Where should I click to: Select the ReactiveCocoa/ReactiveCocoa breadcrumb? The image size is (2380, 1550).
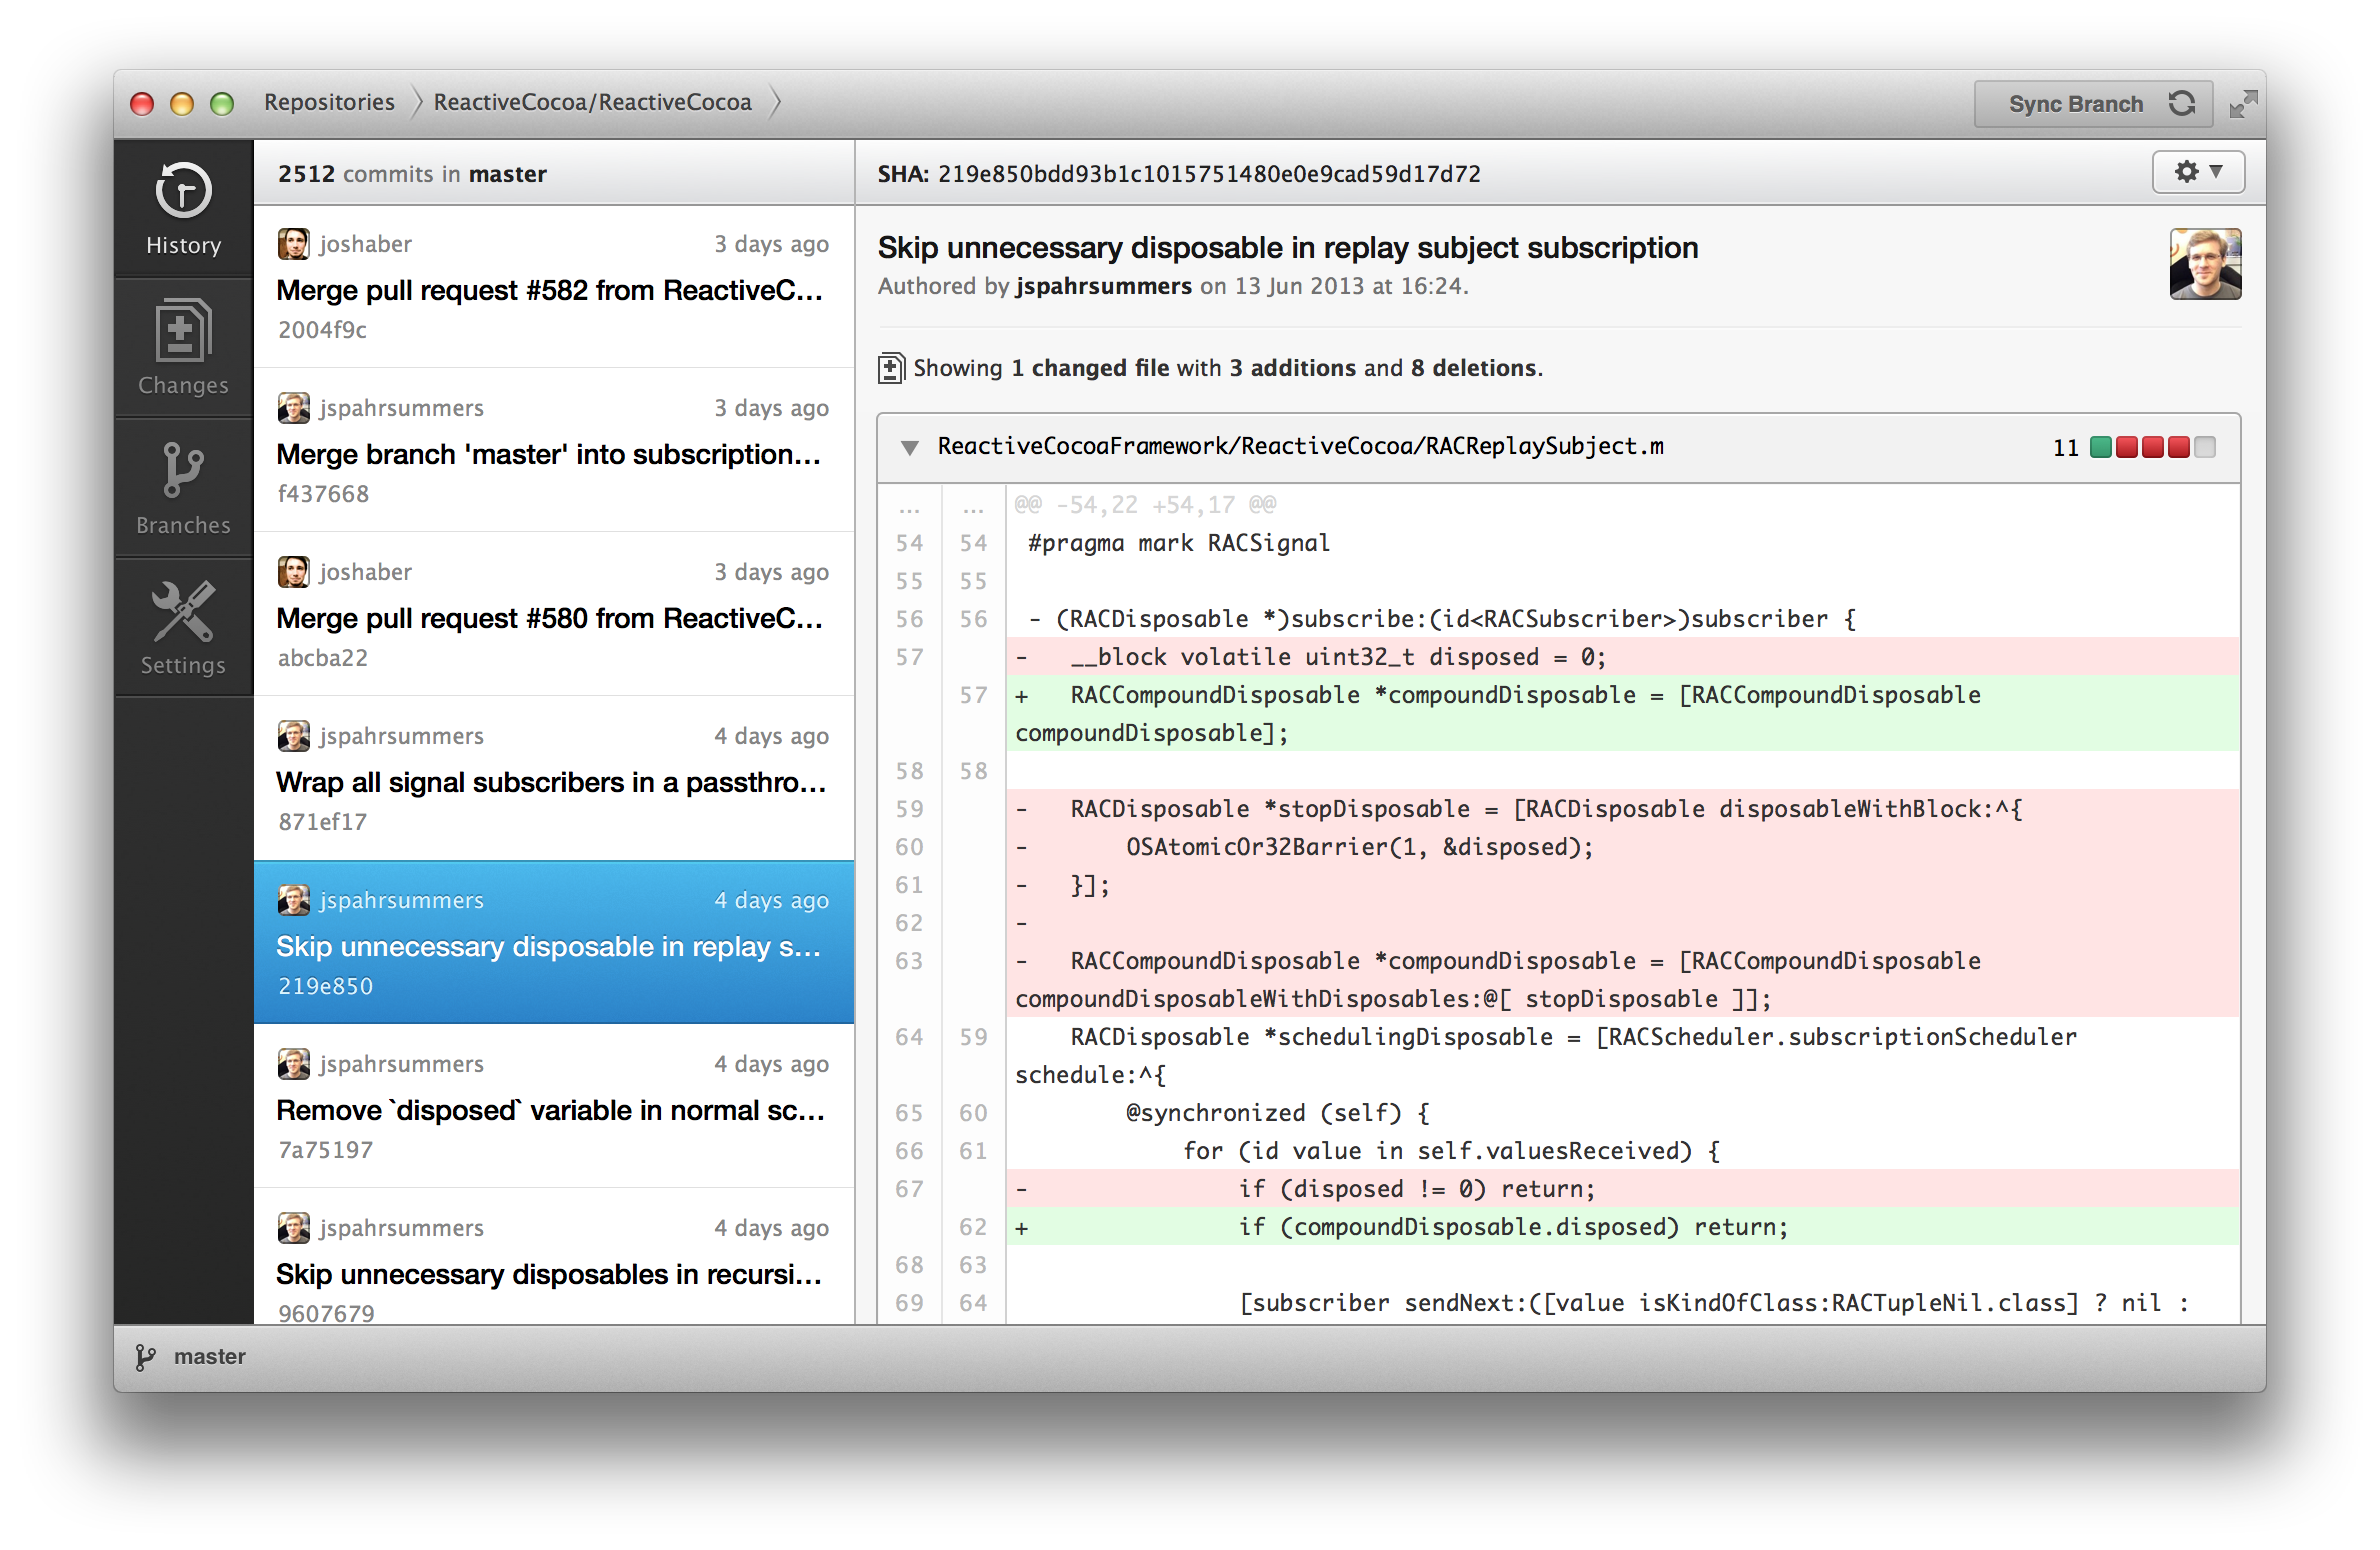[x=592, y=102]
